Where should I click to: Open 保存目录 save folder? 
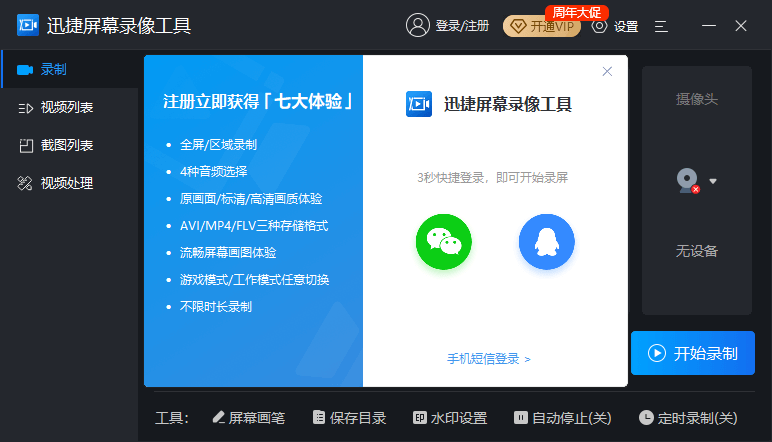[x=349, y=418]
